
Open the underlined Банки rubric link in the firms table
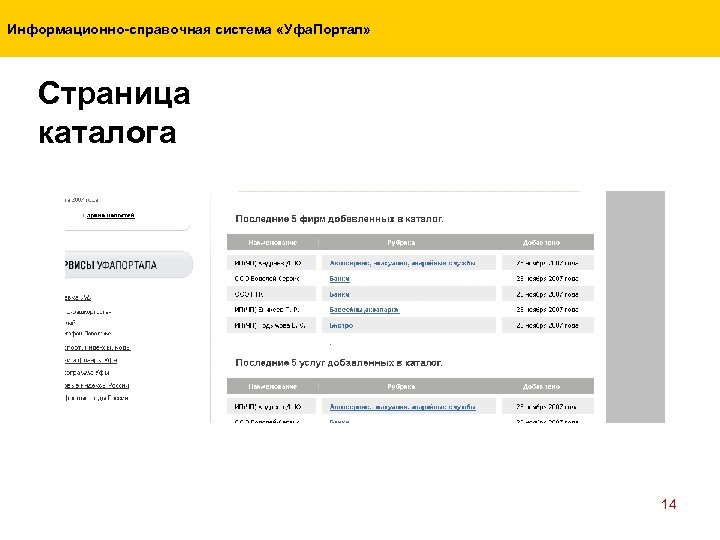[339, 279]
